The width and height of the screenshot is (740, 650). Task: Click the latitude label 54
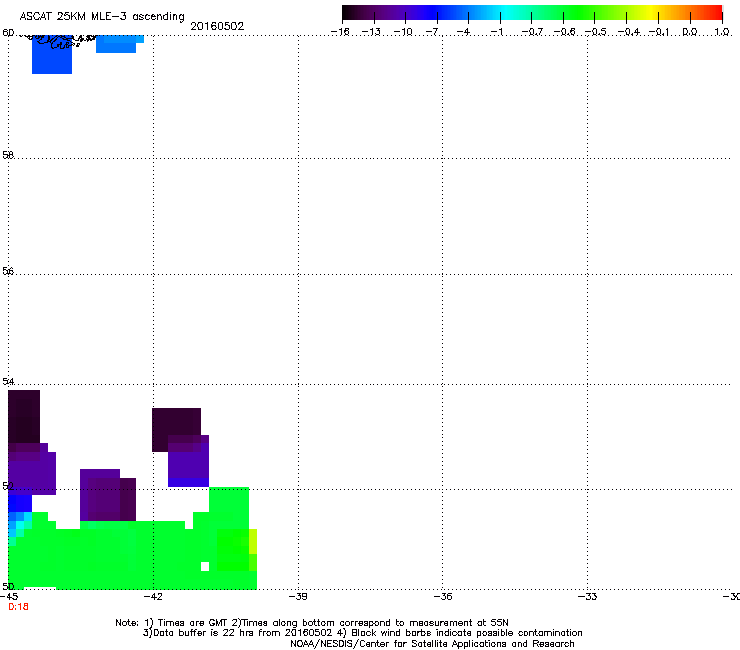pos(8,381)
